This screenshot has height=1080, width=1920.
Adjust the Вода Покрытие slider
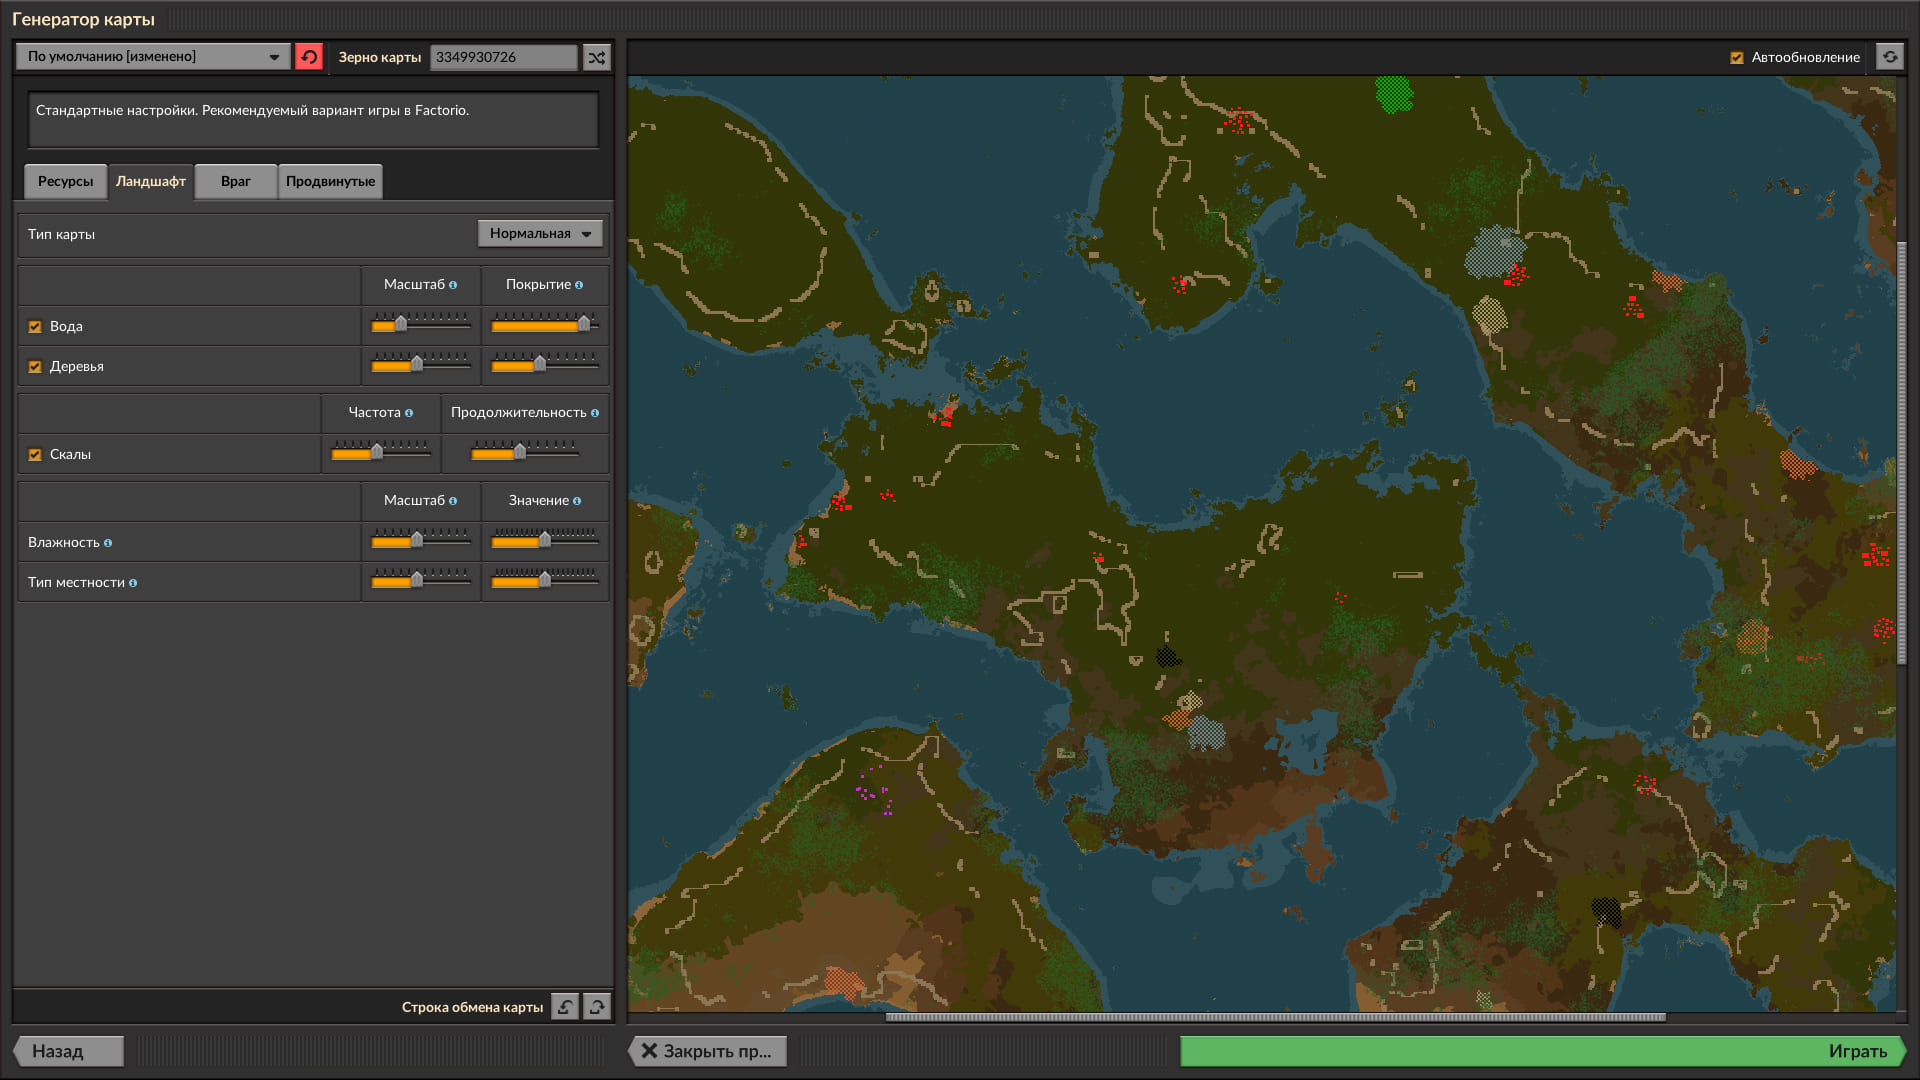[x=584, y=324]
